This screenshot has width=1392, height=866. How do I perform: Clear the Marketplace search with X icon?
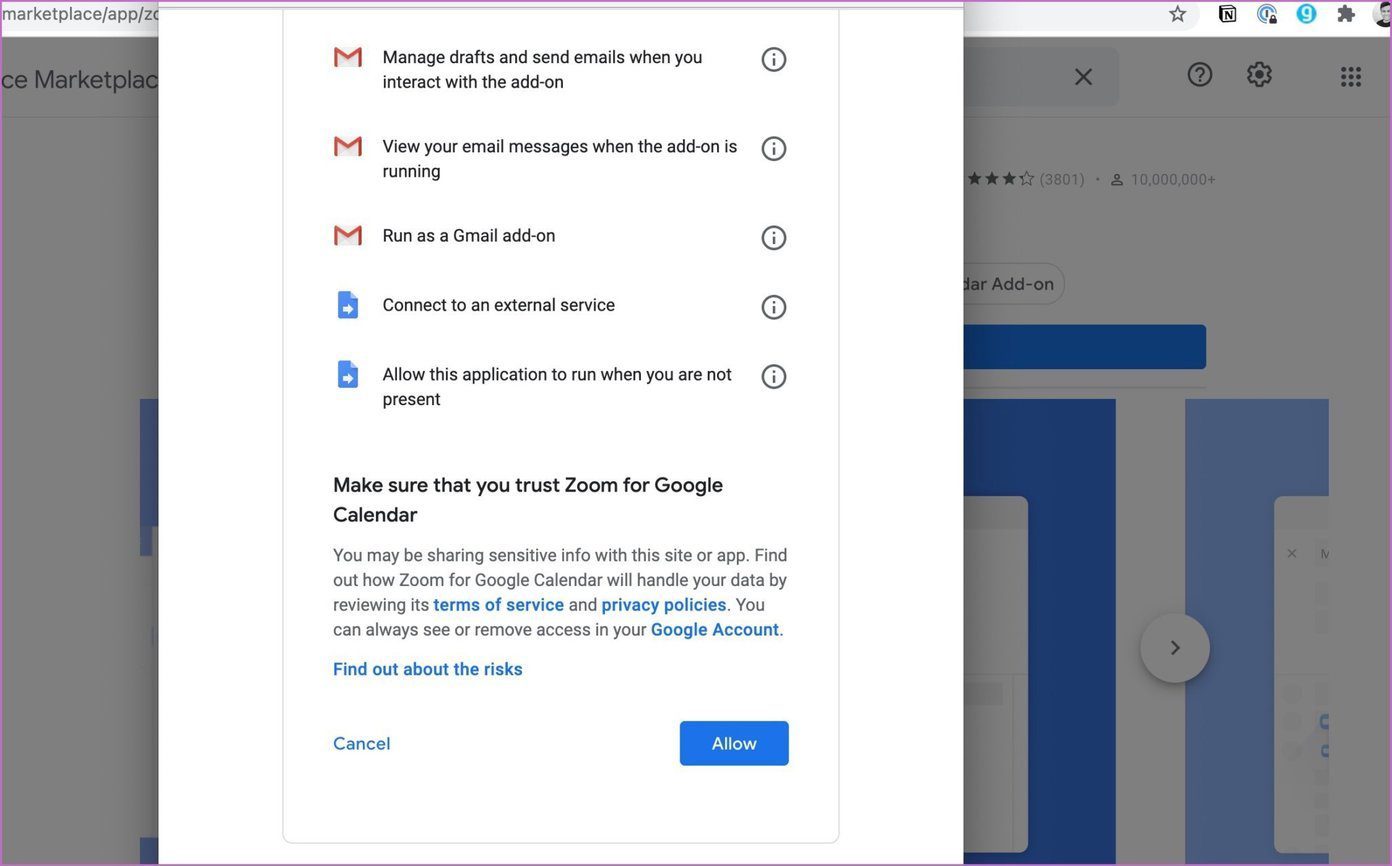(x=1083, y=77)
